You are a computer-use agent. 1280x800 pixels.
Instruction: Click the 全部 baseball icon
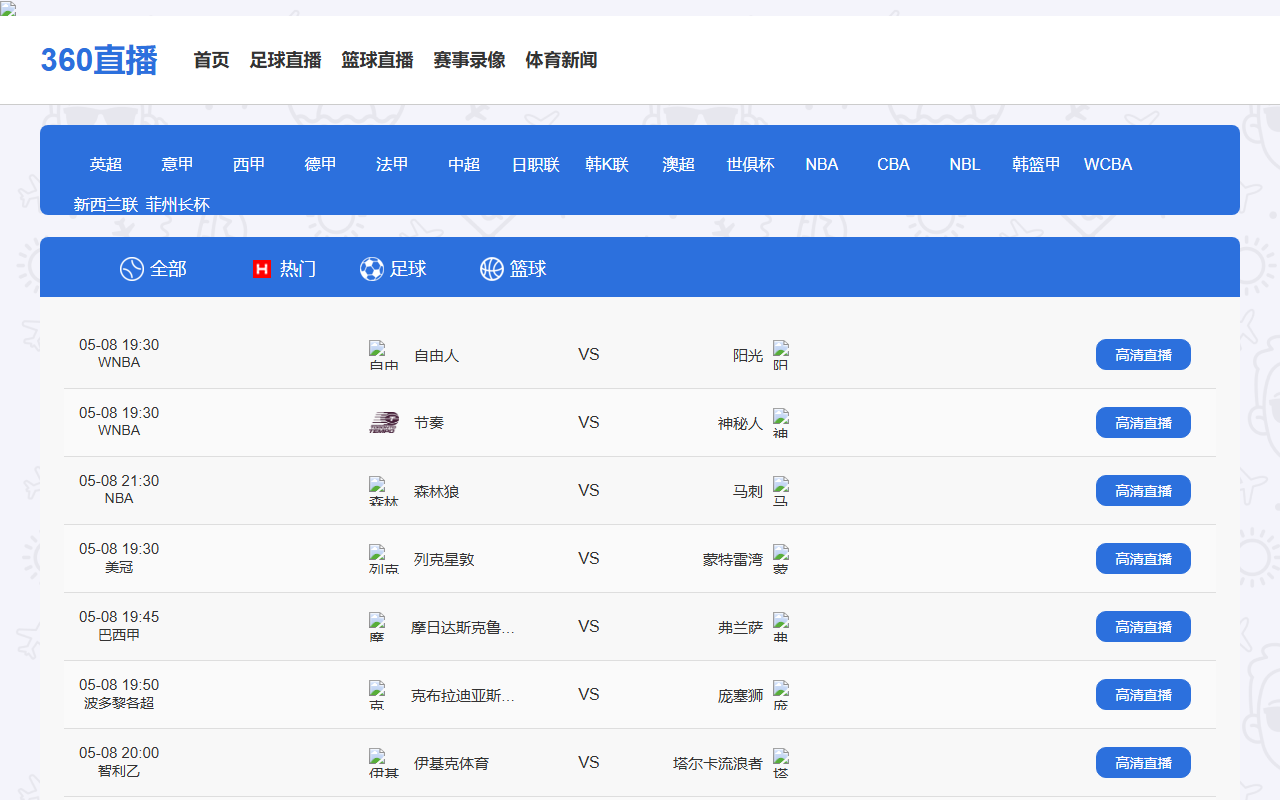132,269
